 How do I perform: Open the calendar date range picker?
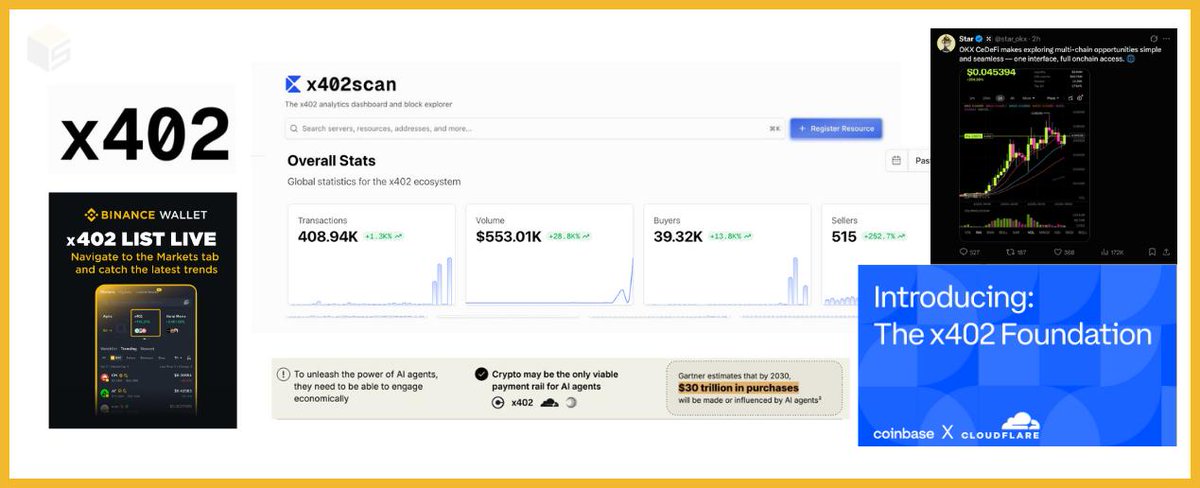[x=897, y=160]
